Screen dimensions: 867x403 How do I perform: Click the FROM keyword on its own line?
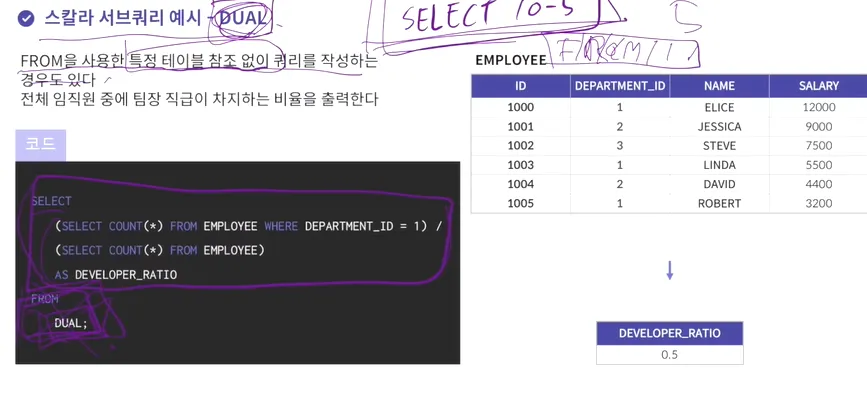45,299
